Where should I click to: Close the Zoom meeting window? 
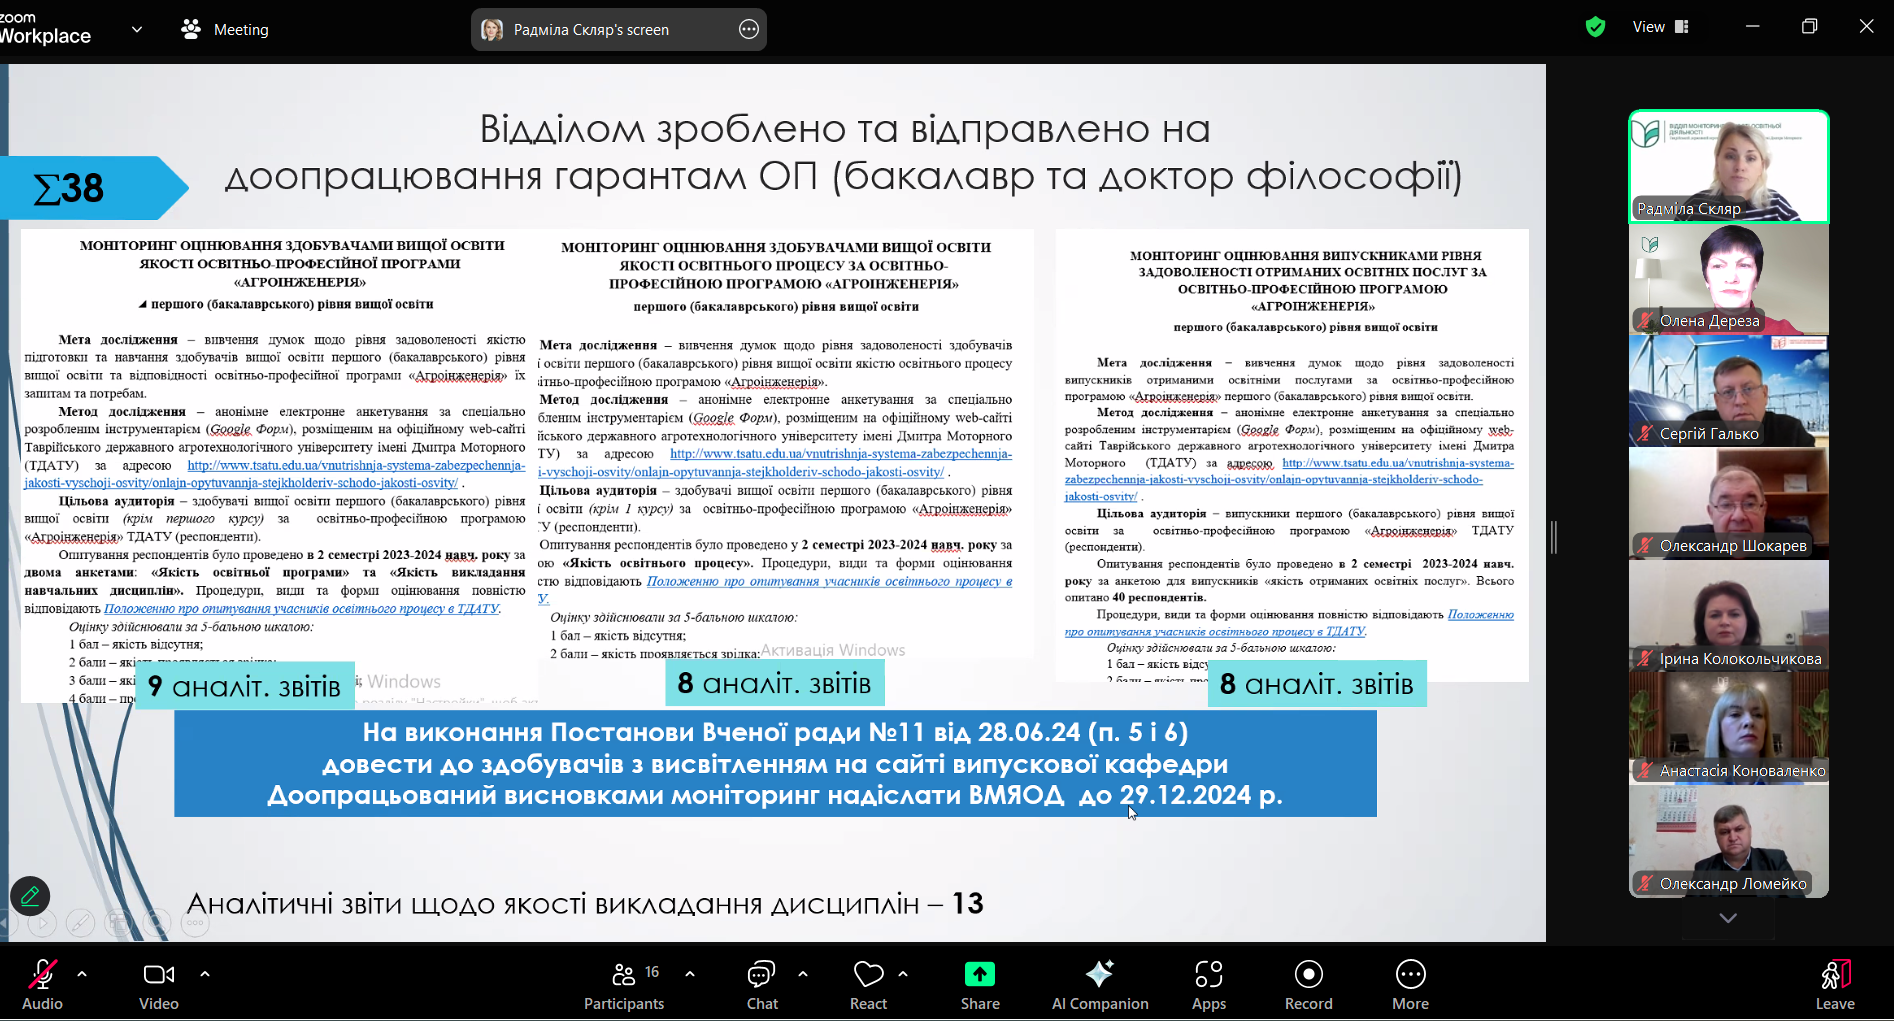pyautogui.click(x=1866, y=27)
